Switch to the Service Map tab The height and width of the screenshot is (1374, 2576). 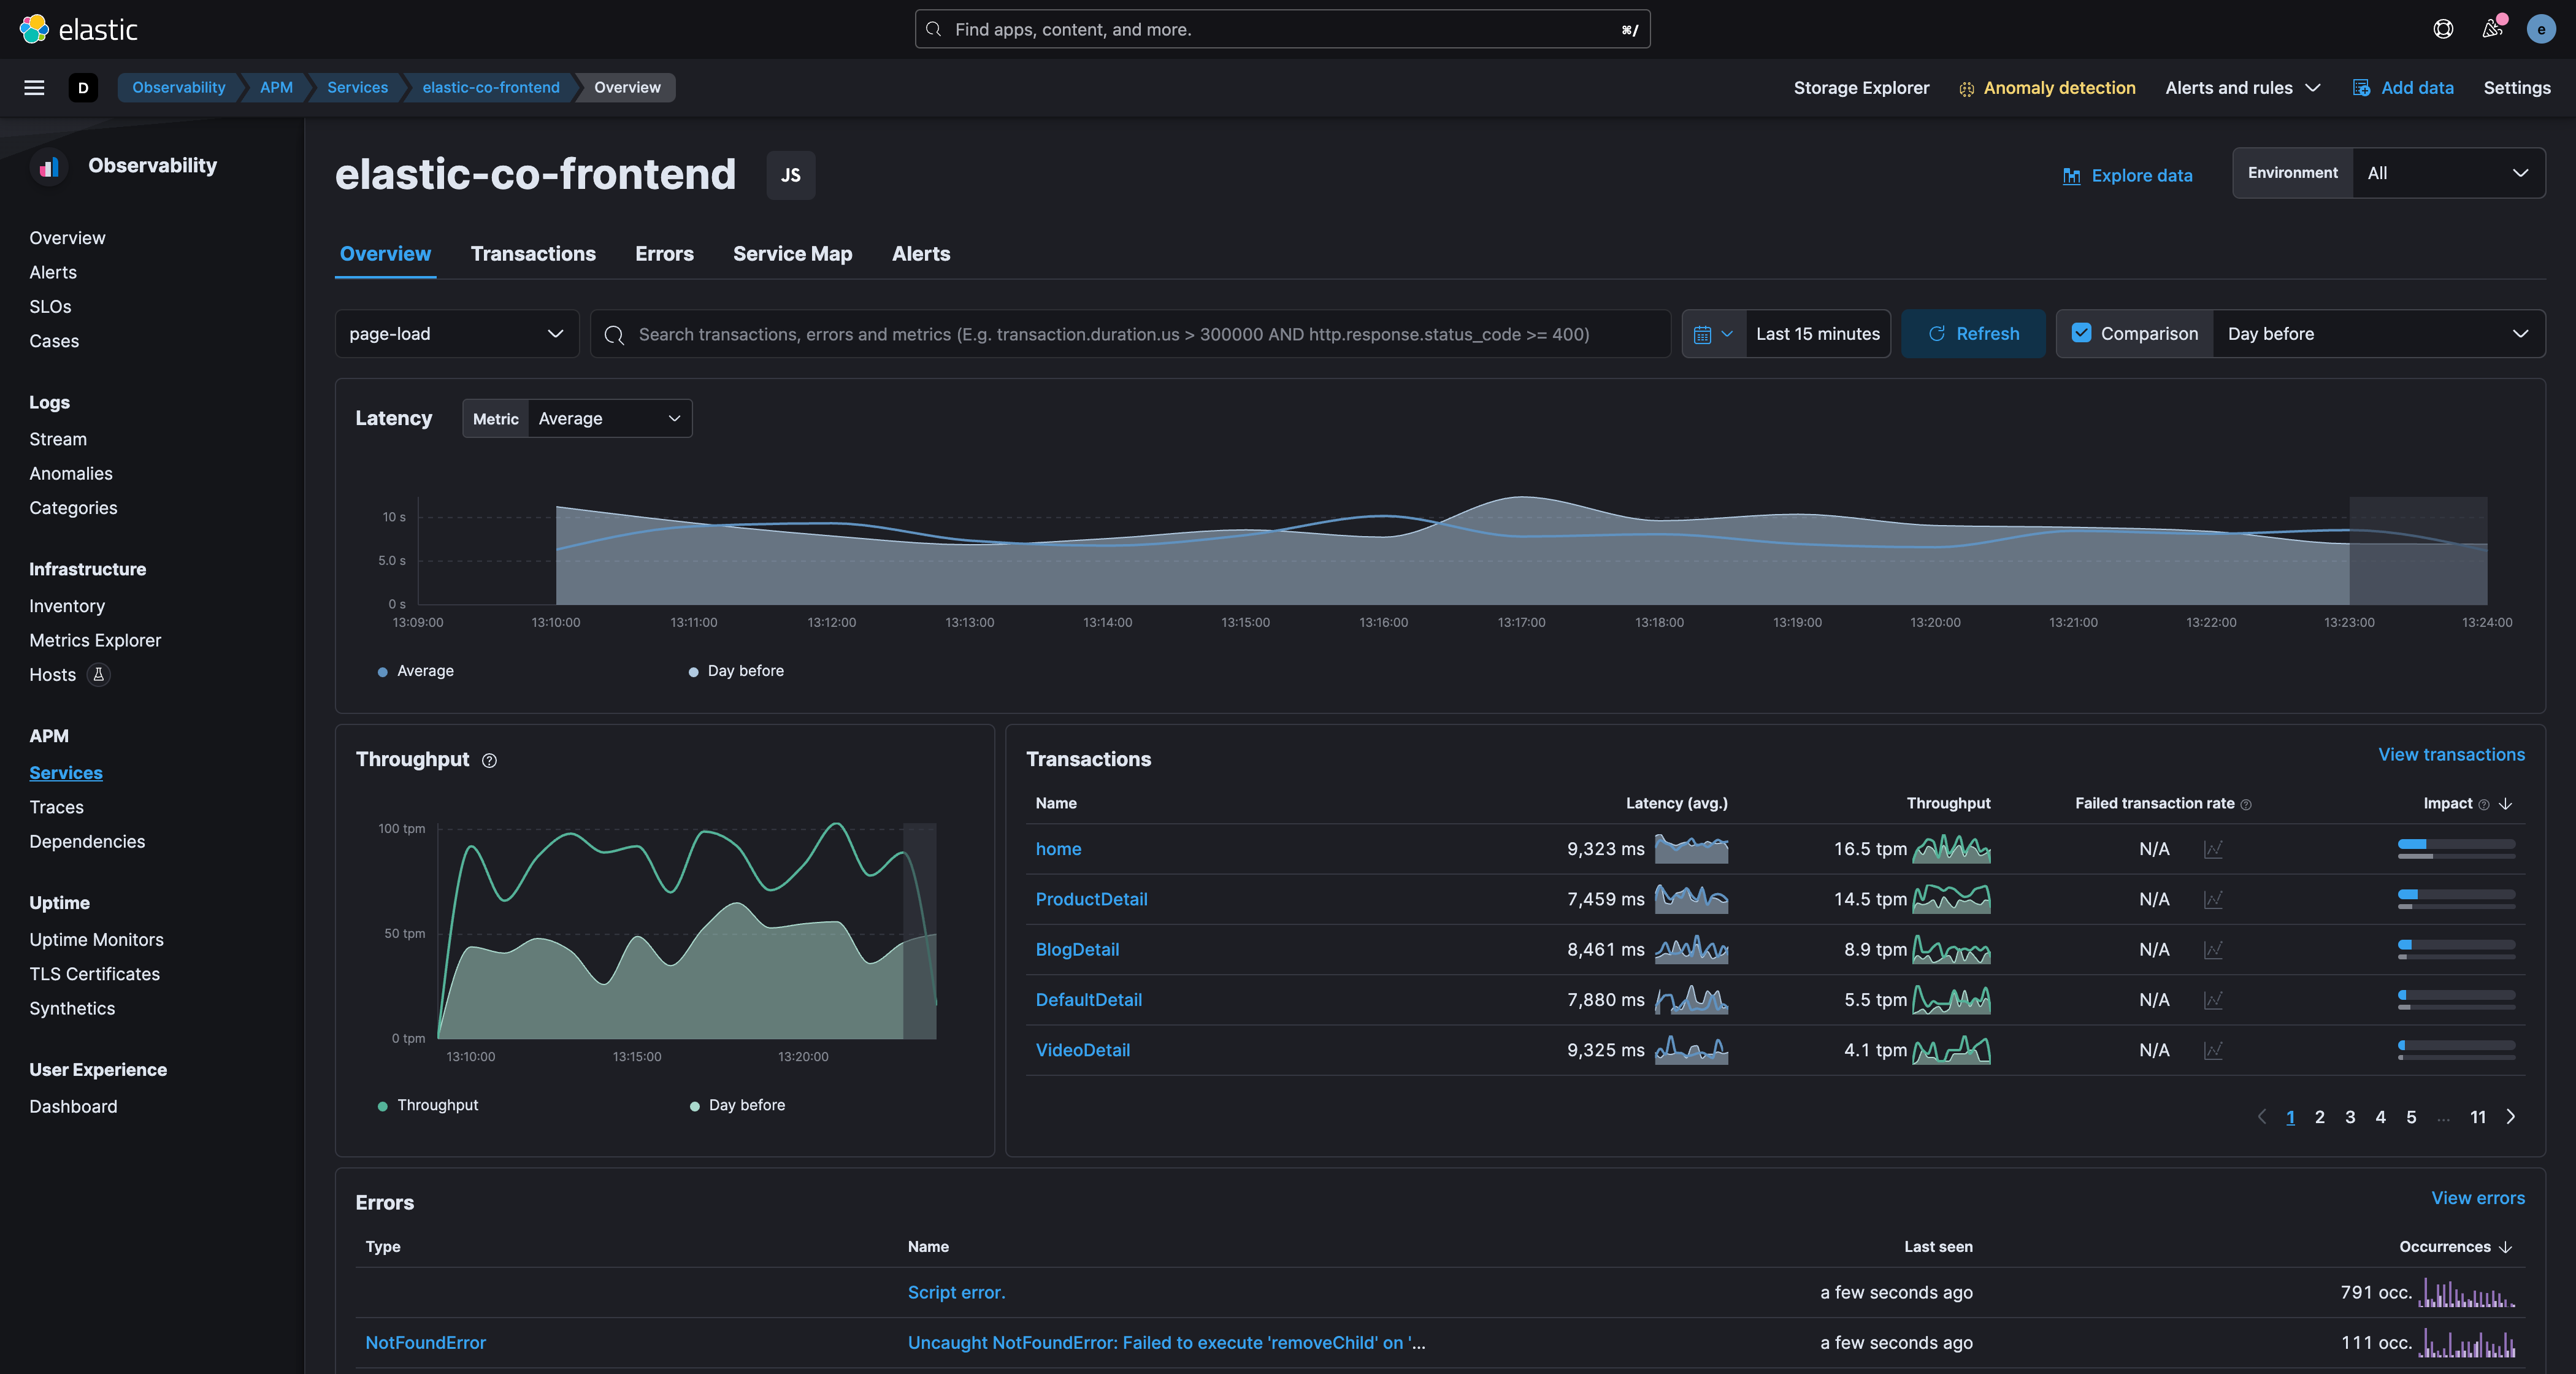pyautogui.click(x=792, y=253)
